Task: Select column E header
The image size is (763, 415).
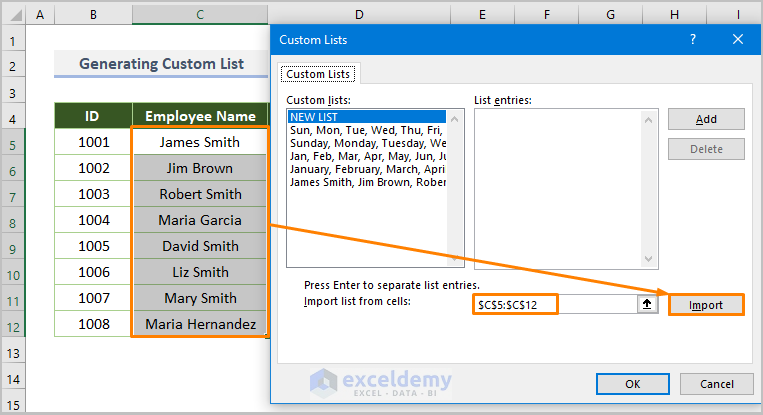Action: pyautogui.click(x=482, y=15)
